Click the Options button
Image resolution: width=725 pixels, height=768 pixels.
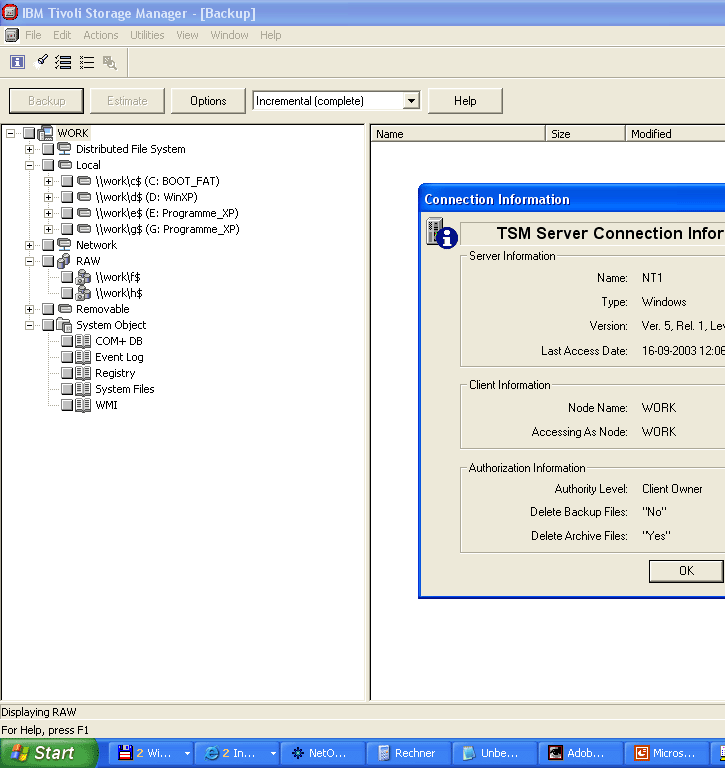(x=208, y=101)
